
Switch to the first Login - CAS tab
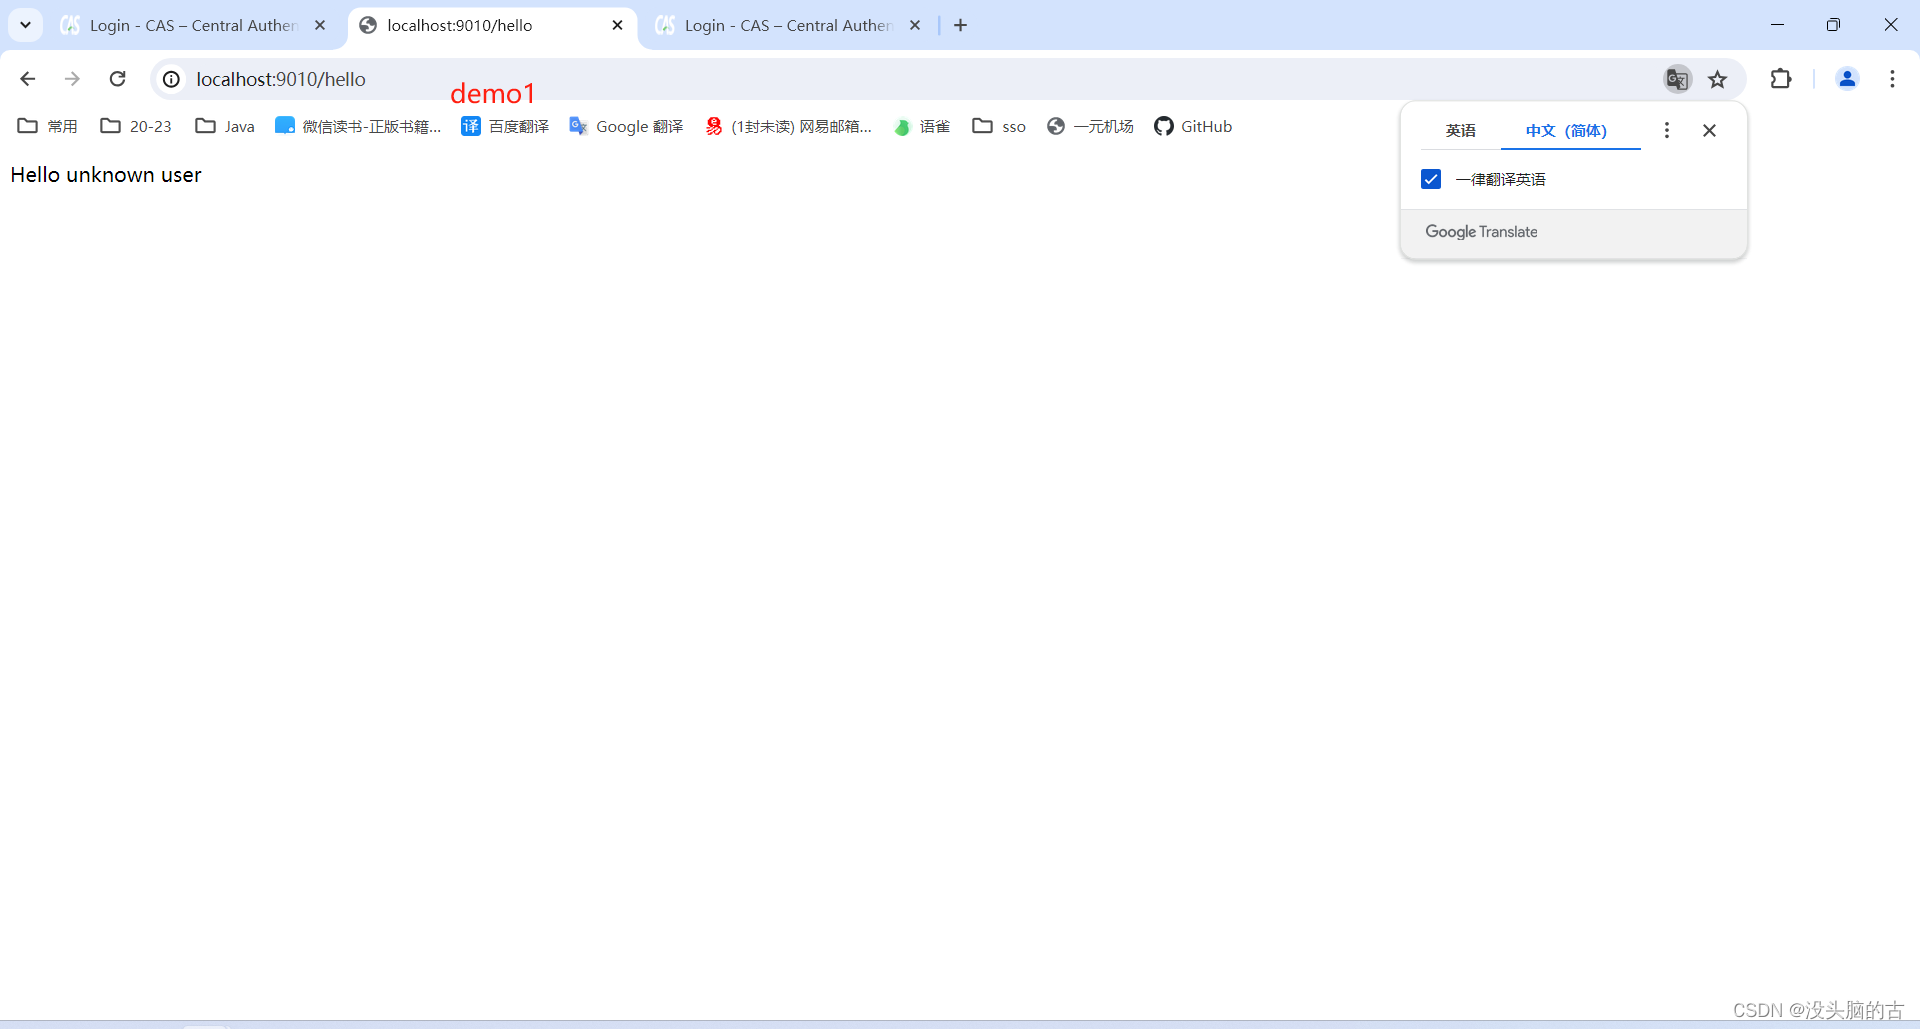[x=193, y=26]
